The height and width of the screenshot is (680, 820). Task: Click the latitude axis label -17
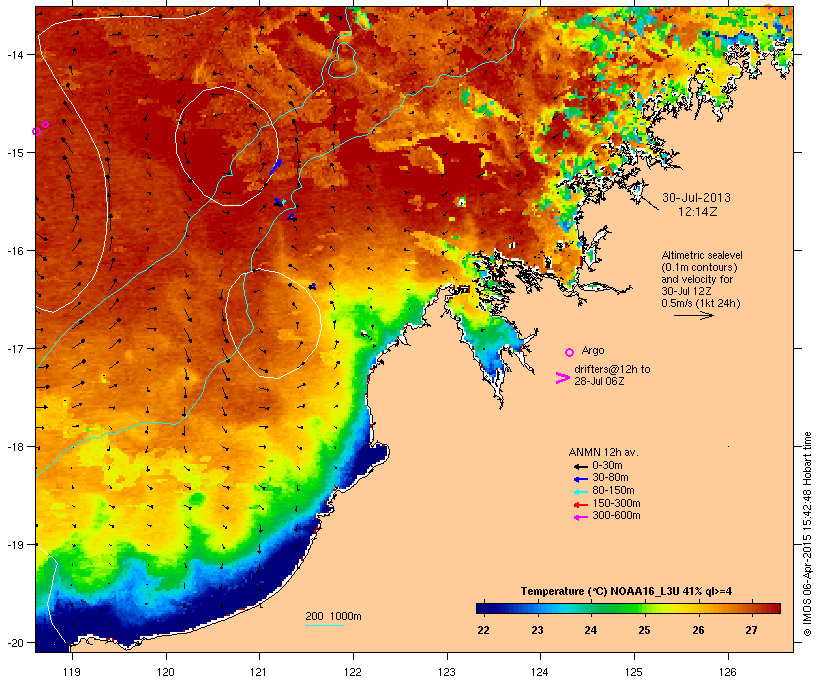coord(14,348)
